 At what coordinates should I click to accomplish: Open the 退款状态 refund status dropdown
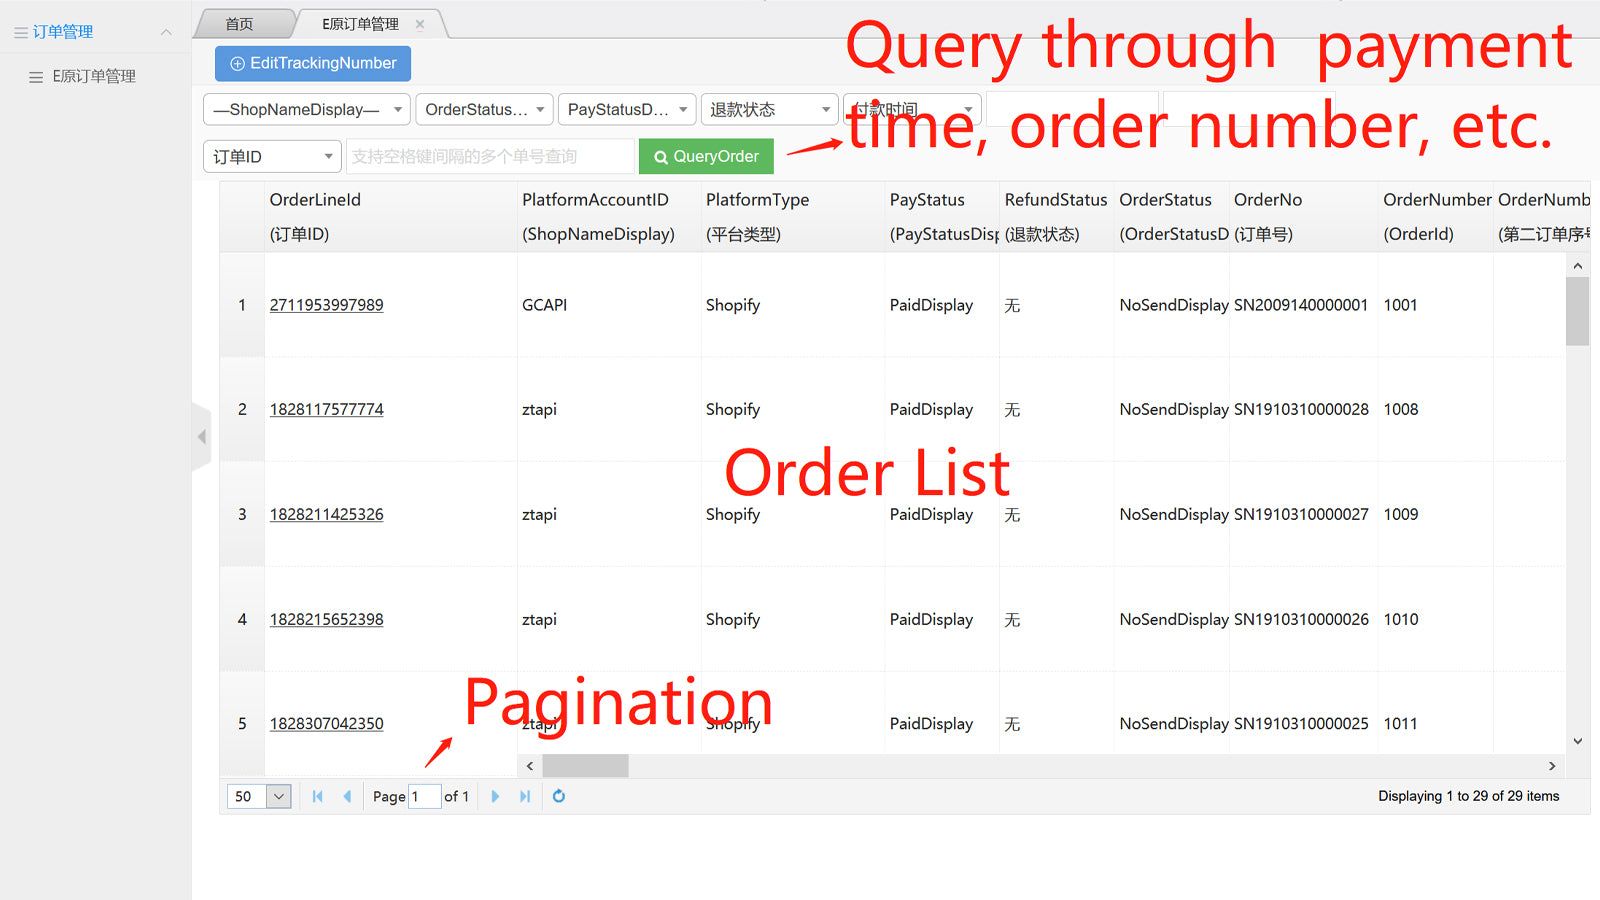click(769, 110)
